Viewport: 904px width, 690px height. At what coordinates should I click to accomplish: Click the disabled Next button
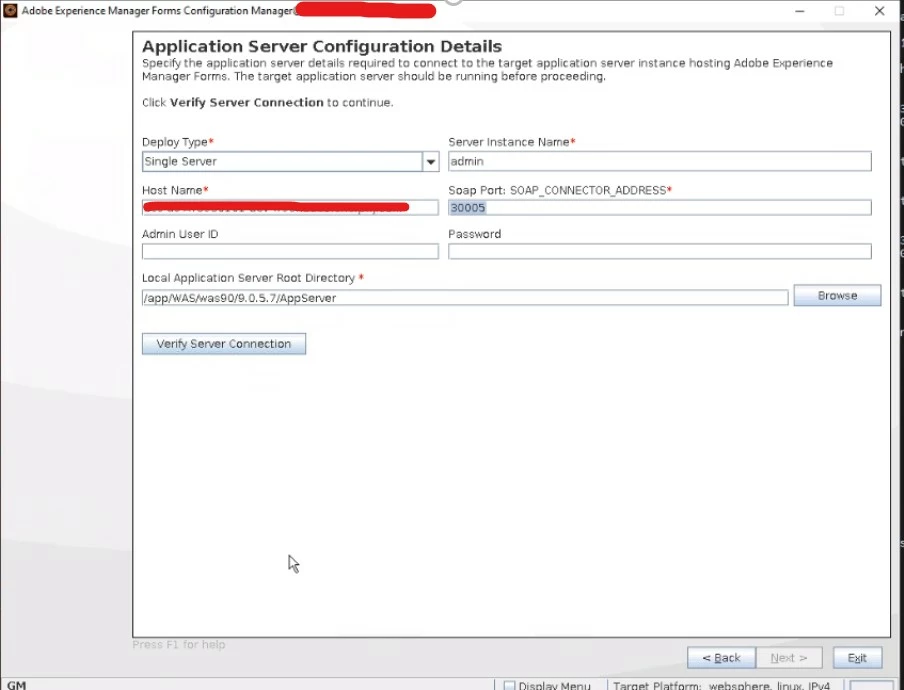[789, 658]
